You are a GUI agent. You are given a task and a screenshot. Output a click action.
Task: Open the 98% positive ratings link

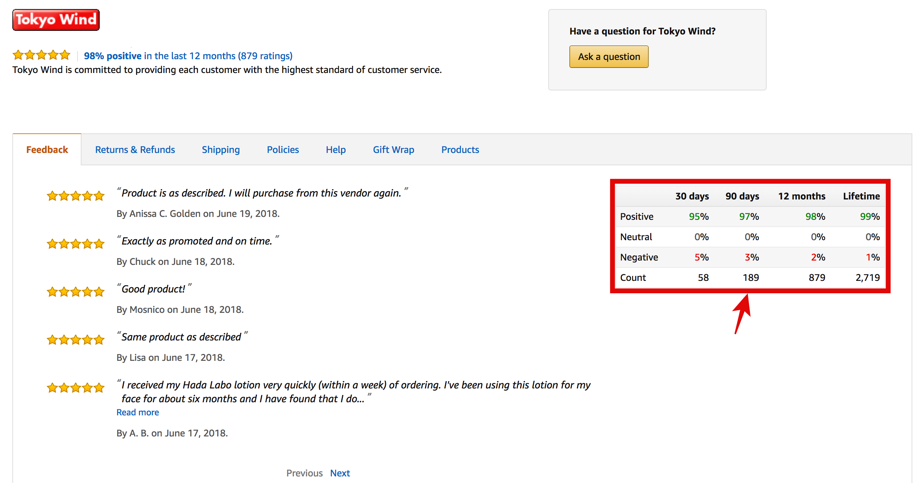pos(188,56)
